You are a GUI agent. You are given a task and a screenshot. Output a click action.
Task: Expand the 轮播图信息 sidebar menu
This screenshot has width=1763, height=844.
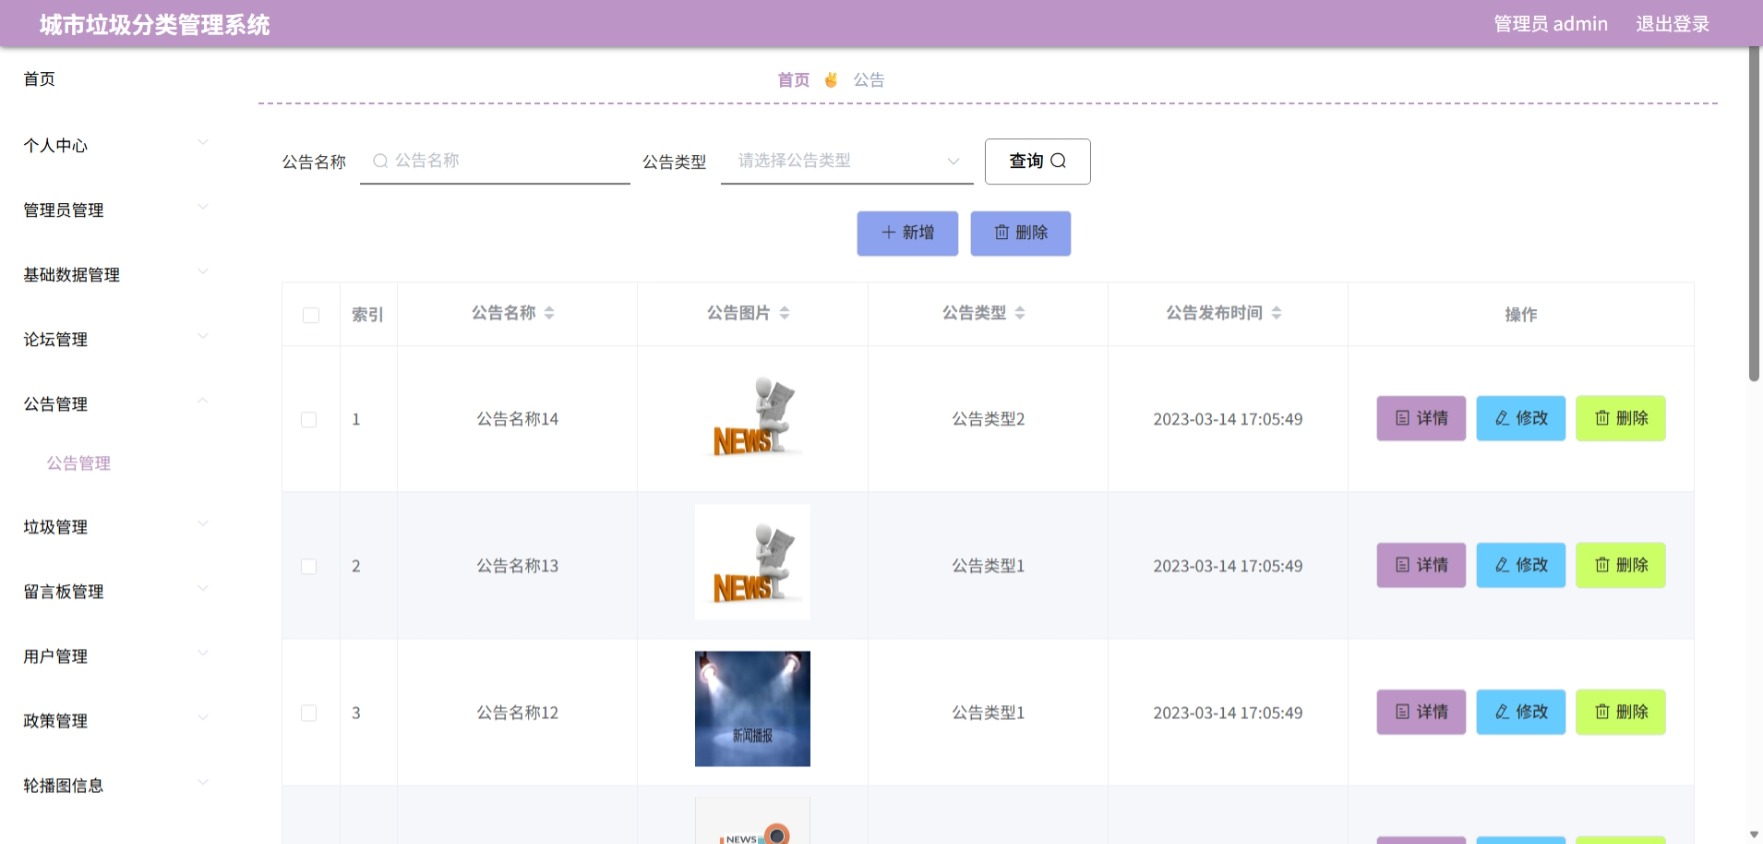[116, 785]
